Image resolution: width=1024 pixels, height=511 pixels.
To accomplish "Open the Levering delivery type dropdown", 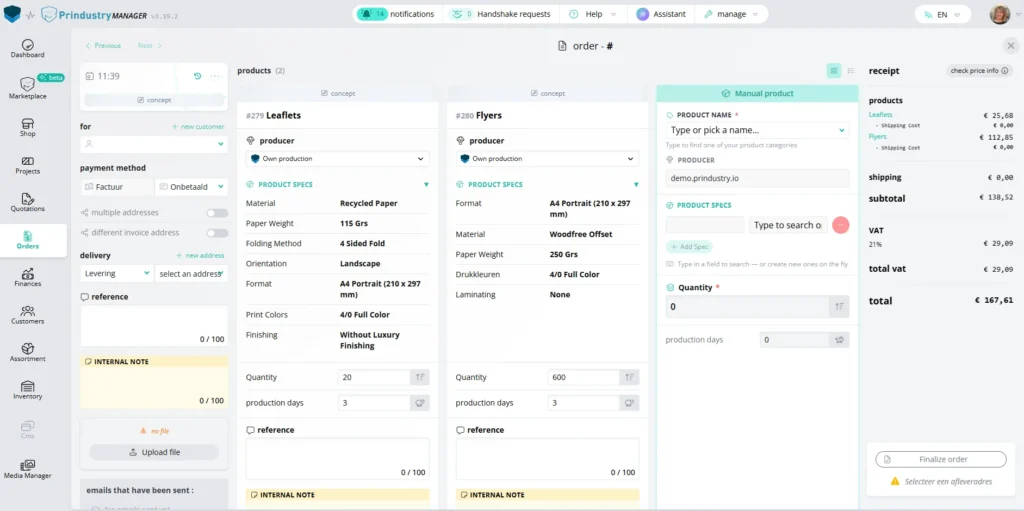I will tap(117, 274).
